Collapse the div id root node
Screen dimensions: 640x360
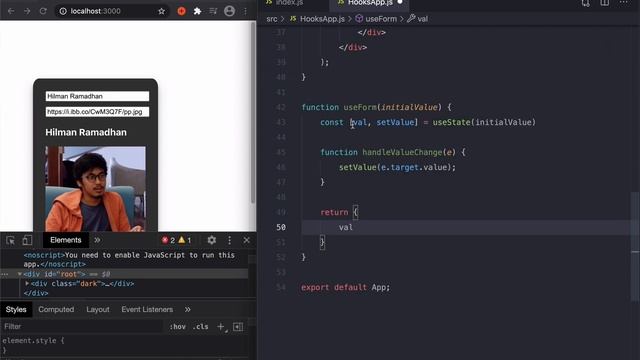click(x=20, y=274)
